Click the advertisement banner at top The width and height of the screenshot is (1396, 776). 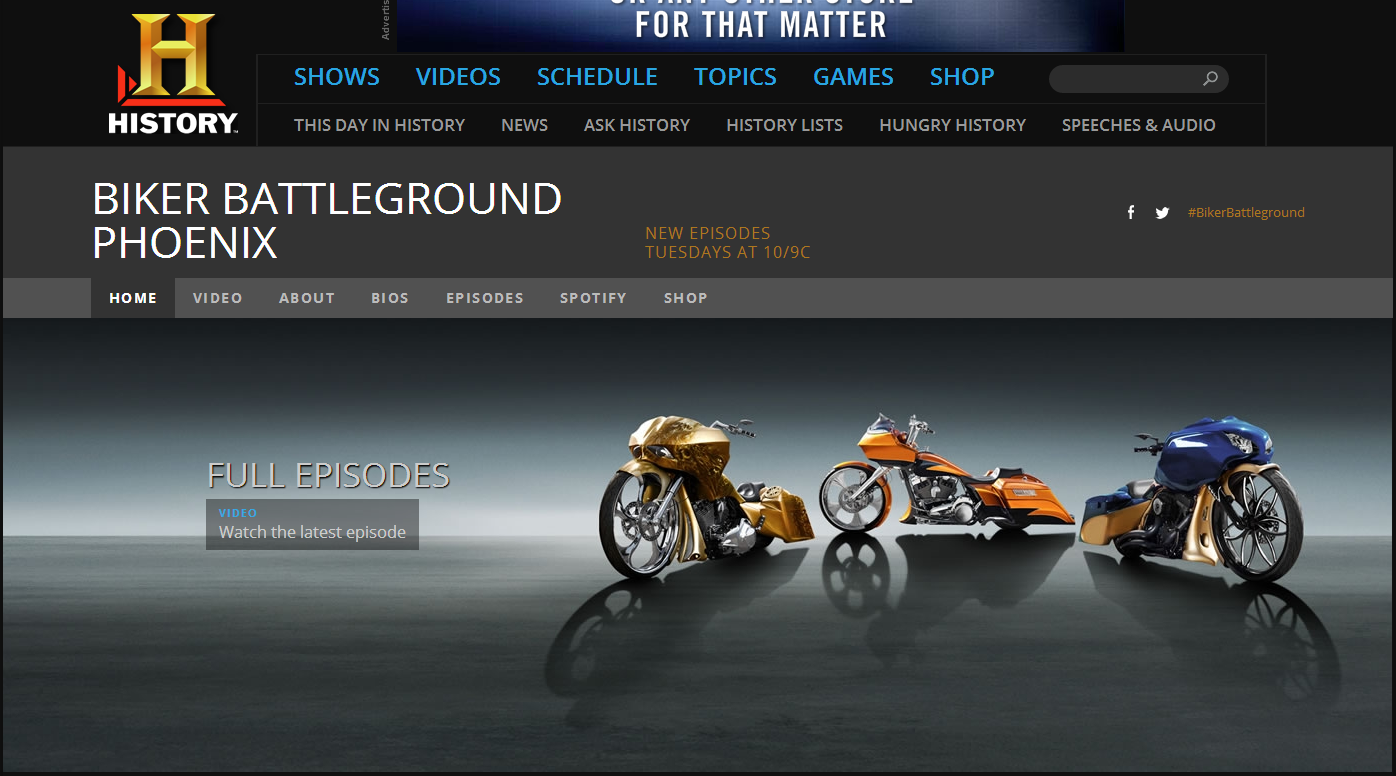pos(760,26)
